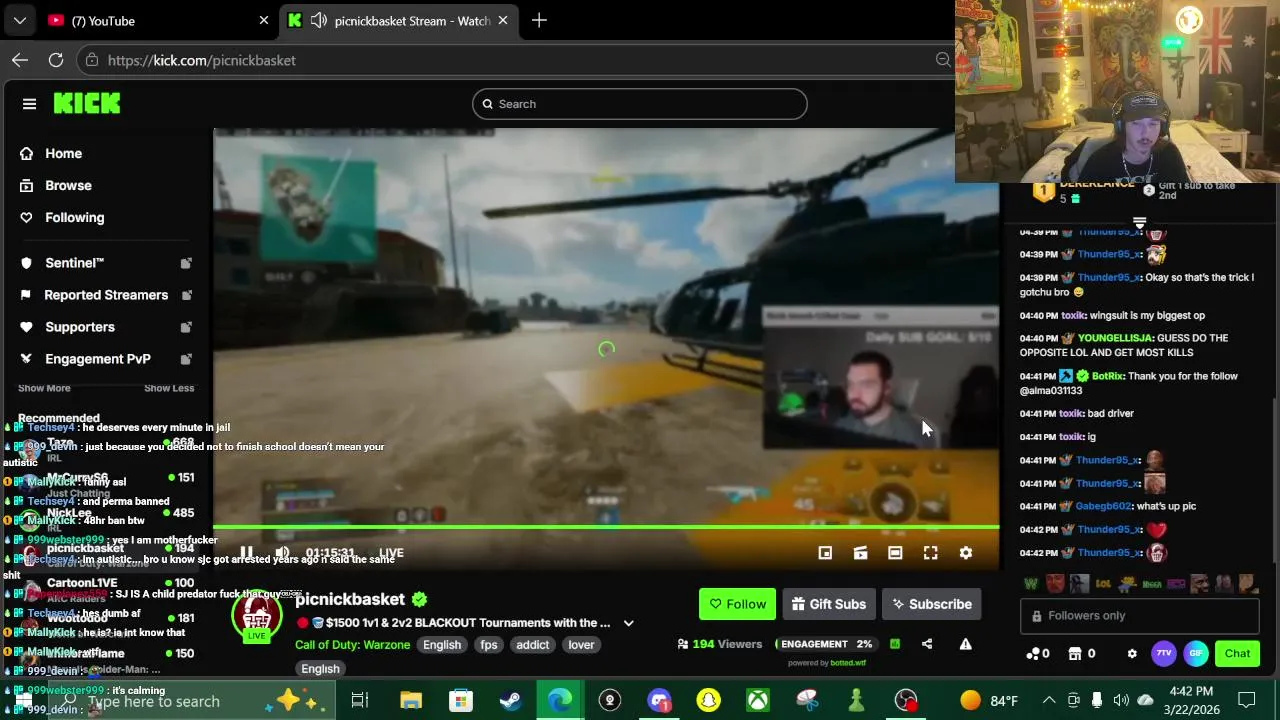
Task: Open the Call of Duty: Warzone category
Action: [352, 645]
